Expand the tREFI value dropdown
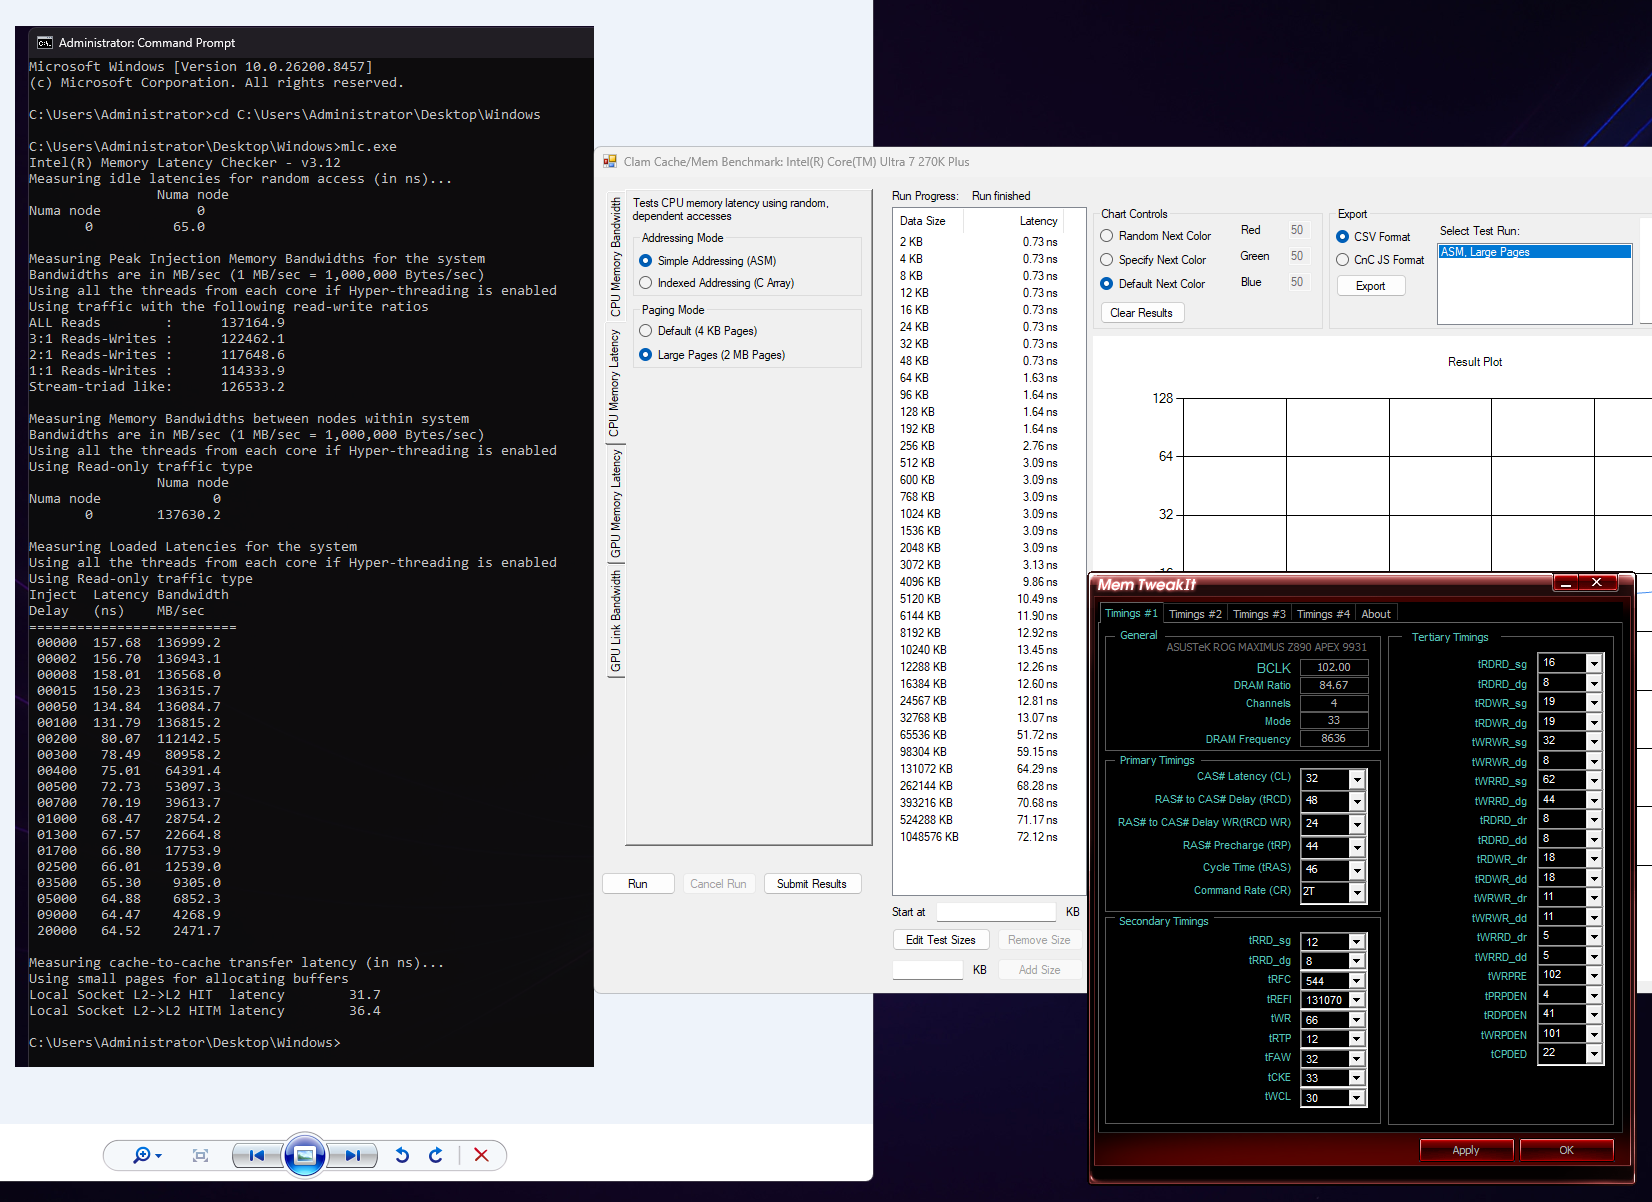 (x=1357, y=1000)
